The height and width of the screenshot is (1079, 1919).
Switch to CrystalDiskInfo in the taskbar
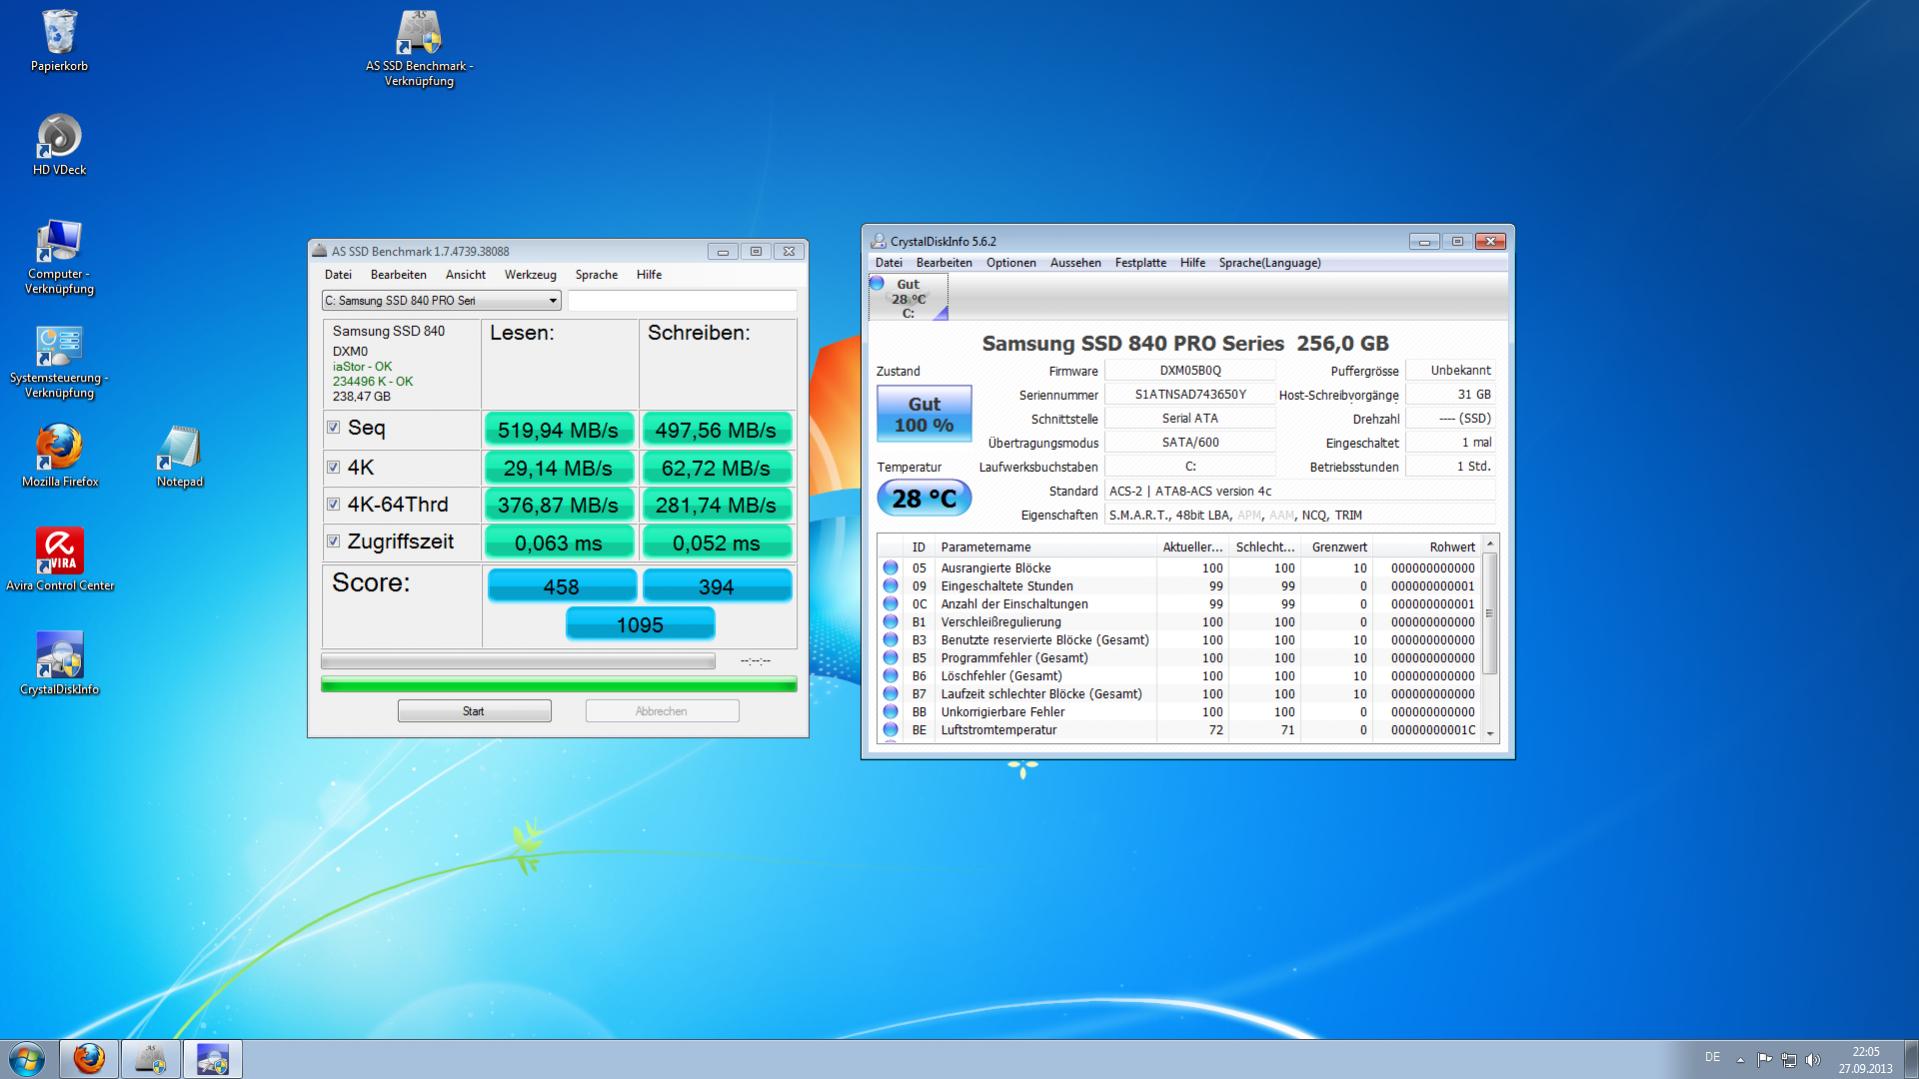pos(212,1059)
